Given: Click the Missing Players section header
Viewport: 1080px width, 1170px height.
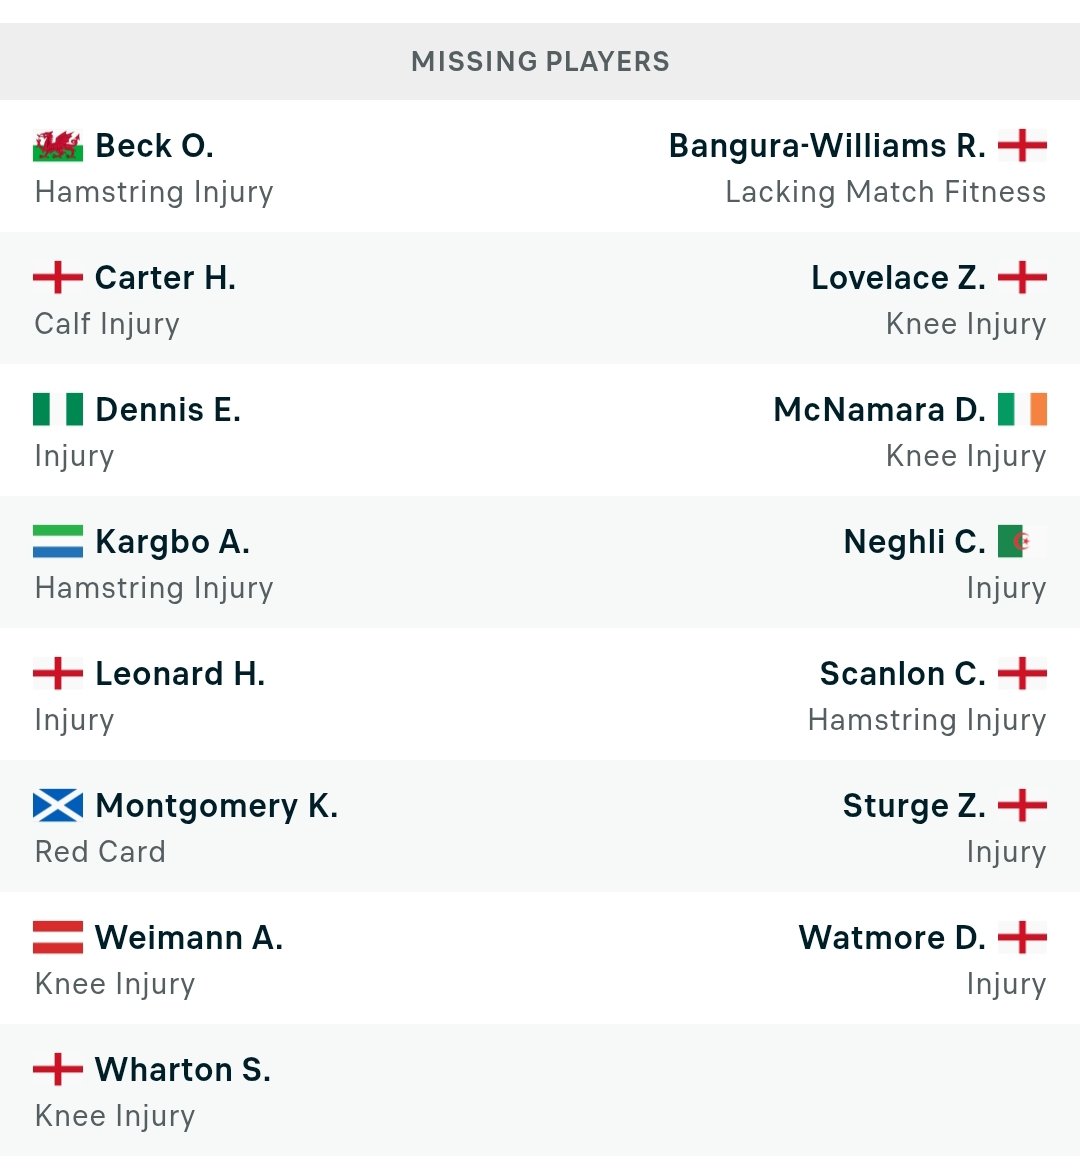Looking at the screenshot, I should point(540,62).
